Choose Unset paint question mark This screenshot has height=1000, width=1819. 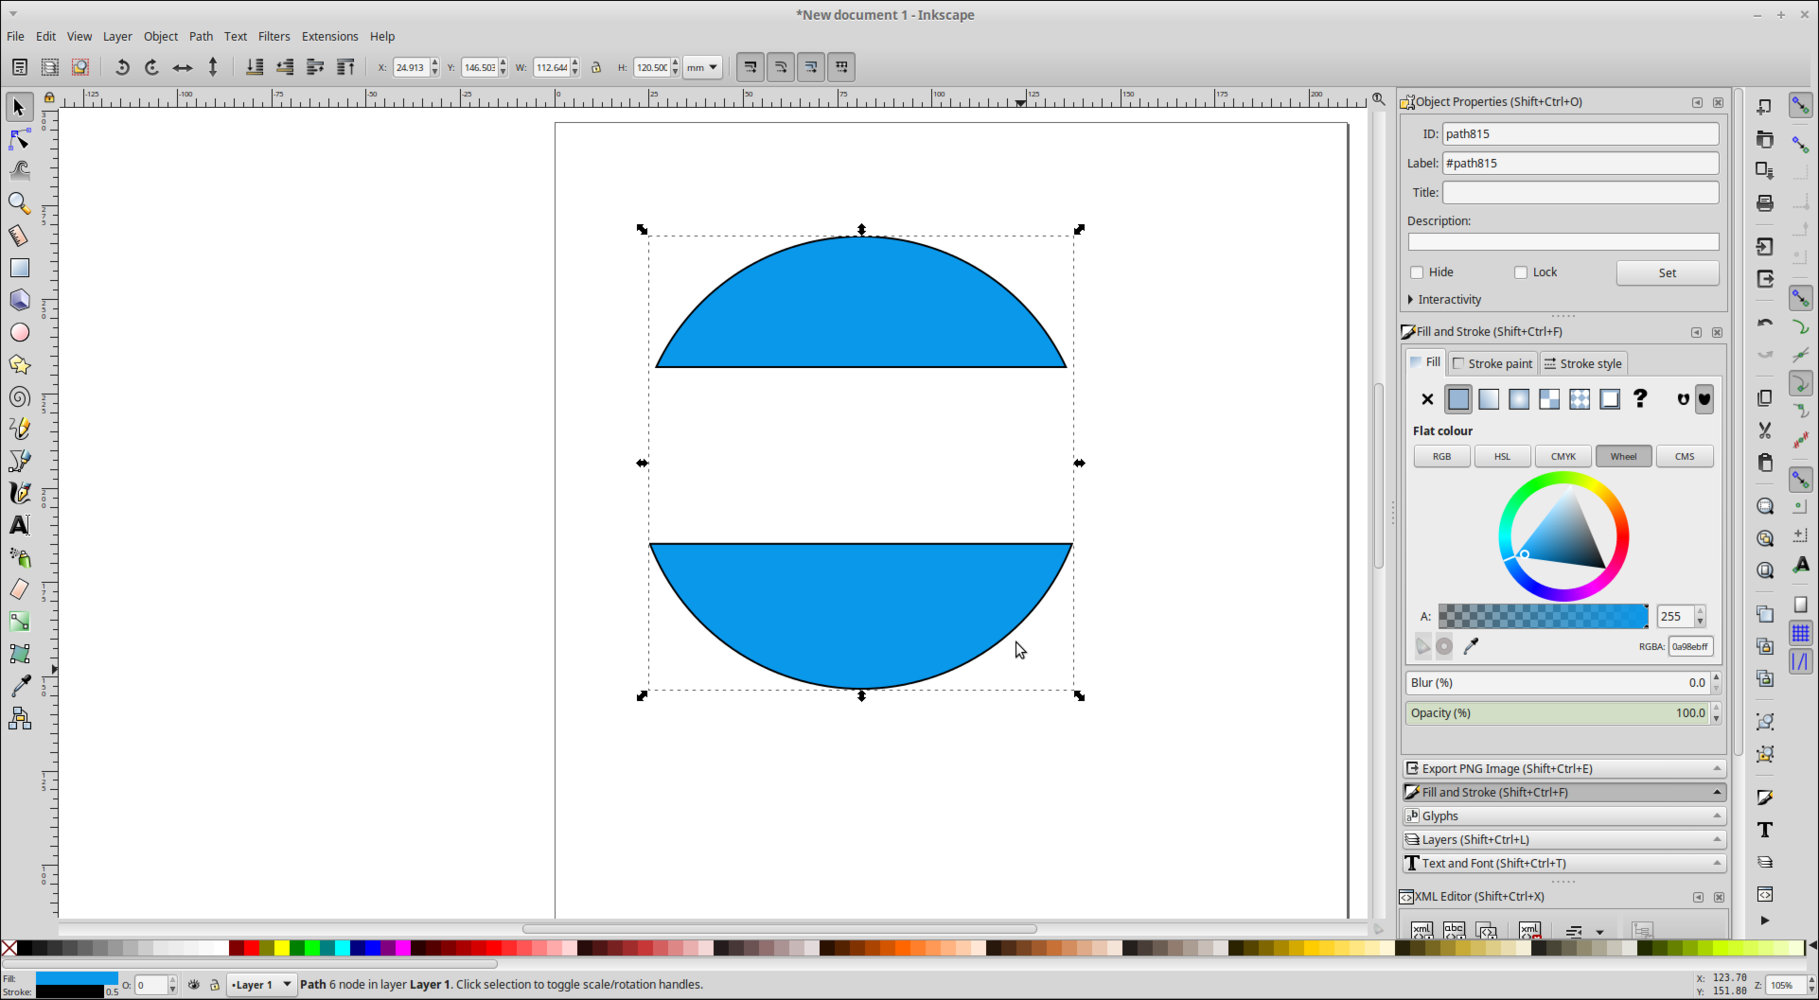click(1640, 399)
